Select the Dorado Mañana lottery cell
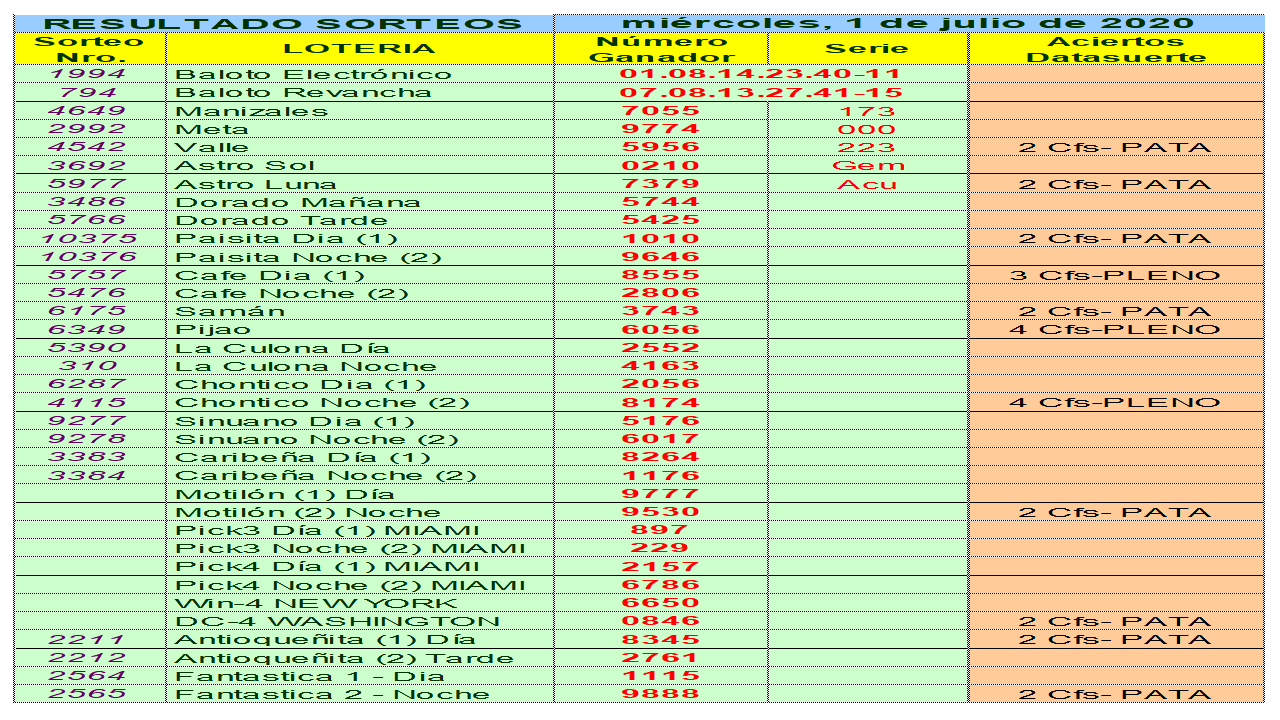Image resolution: width=1280 pixels, height=720 pixels. point(360,202)
